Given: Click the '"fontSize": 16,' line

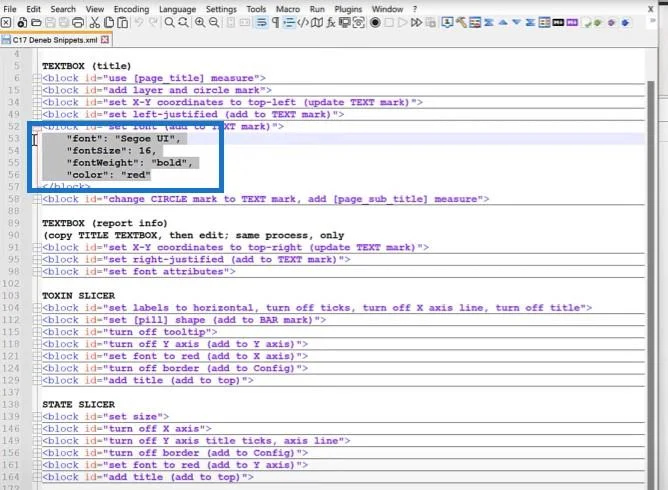Looking at the screenshot, I should click(x=112, y=151).
